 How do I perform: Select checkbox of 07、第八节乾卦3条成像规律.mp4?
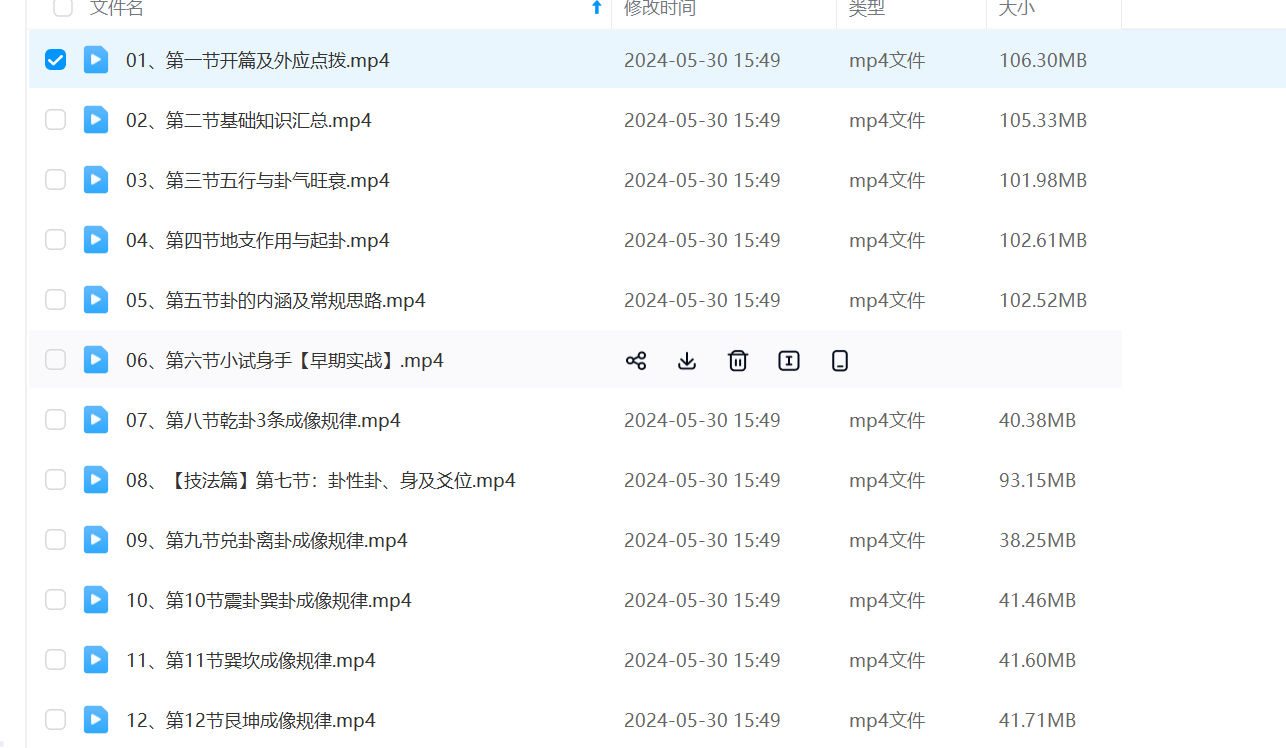(x=56, y=420)
